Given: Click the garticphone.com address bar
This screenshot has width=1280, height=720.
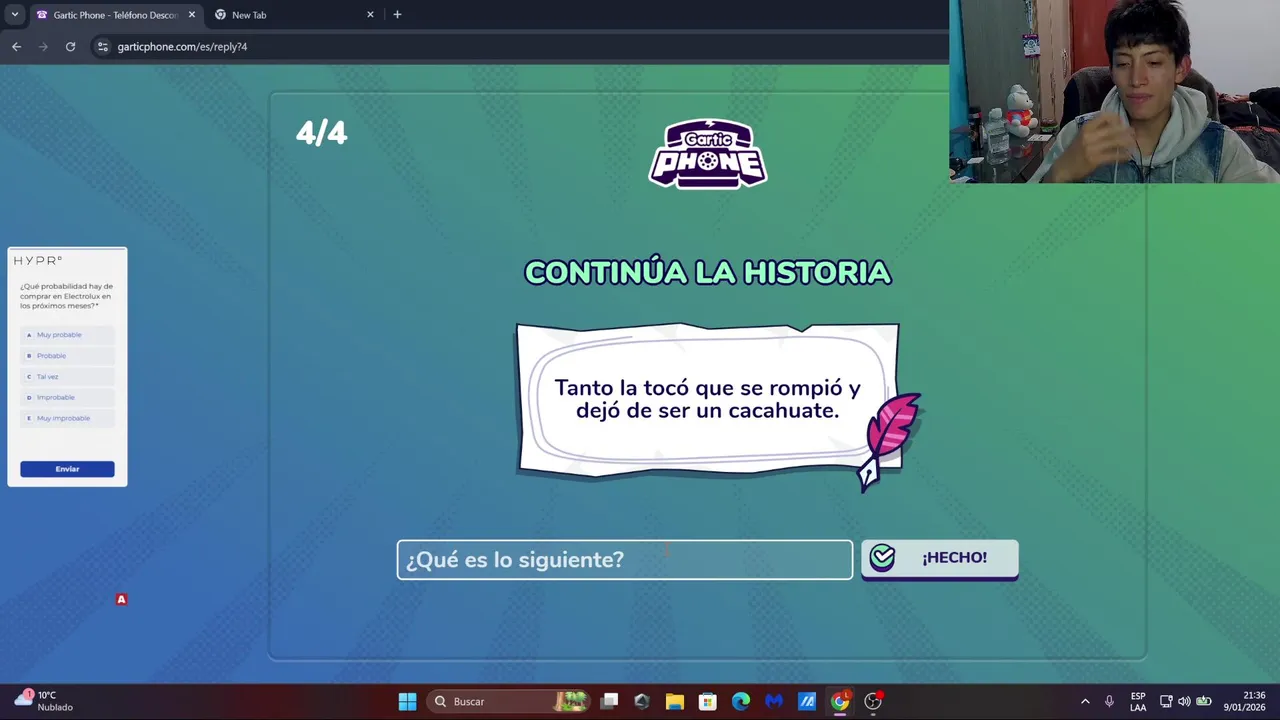Looking at the screenshot, I should (x=520, y=46).
